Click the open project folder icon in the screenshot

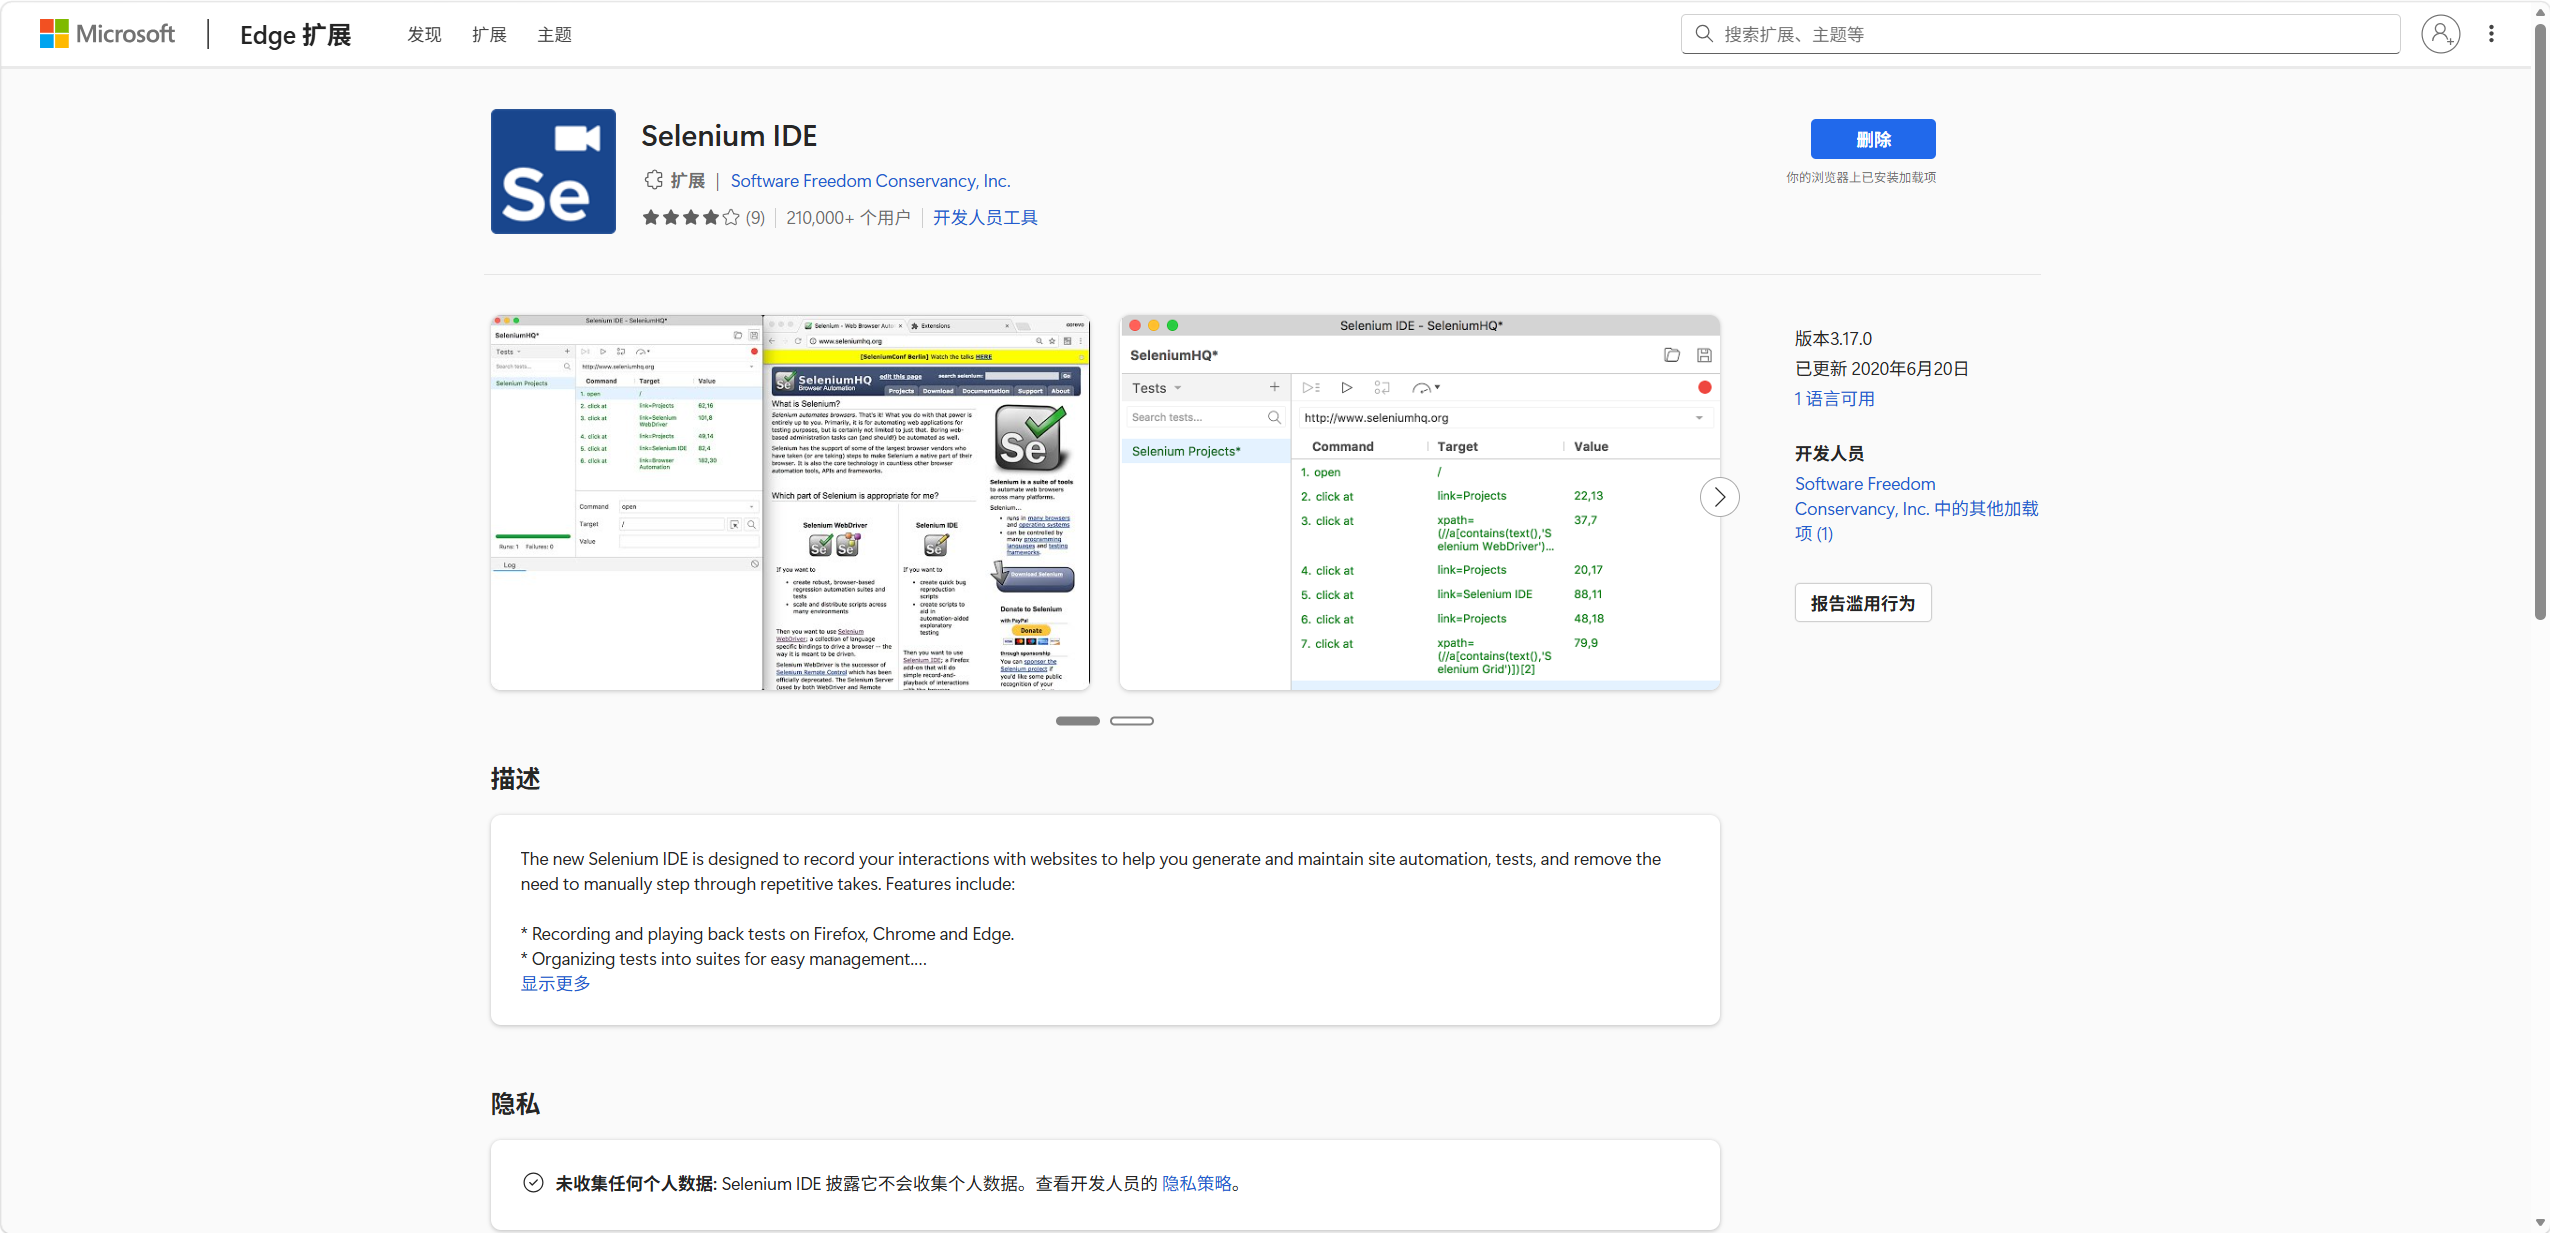[1671, 355]
